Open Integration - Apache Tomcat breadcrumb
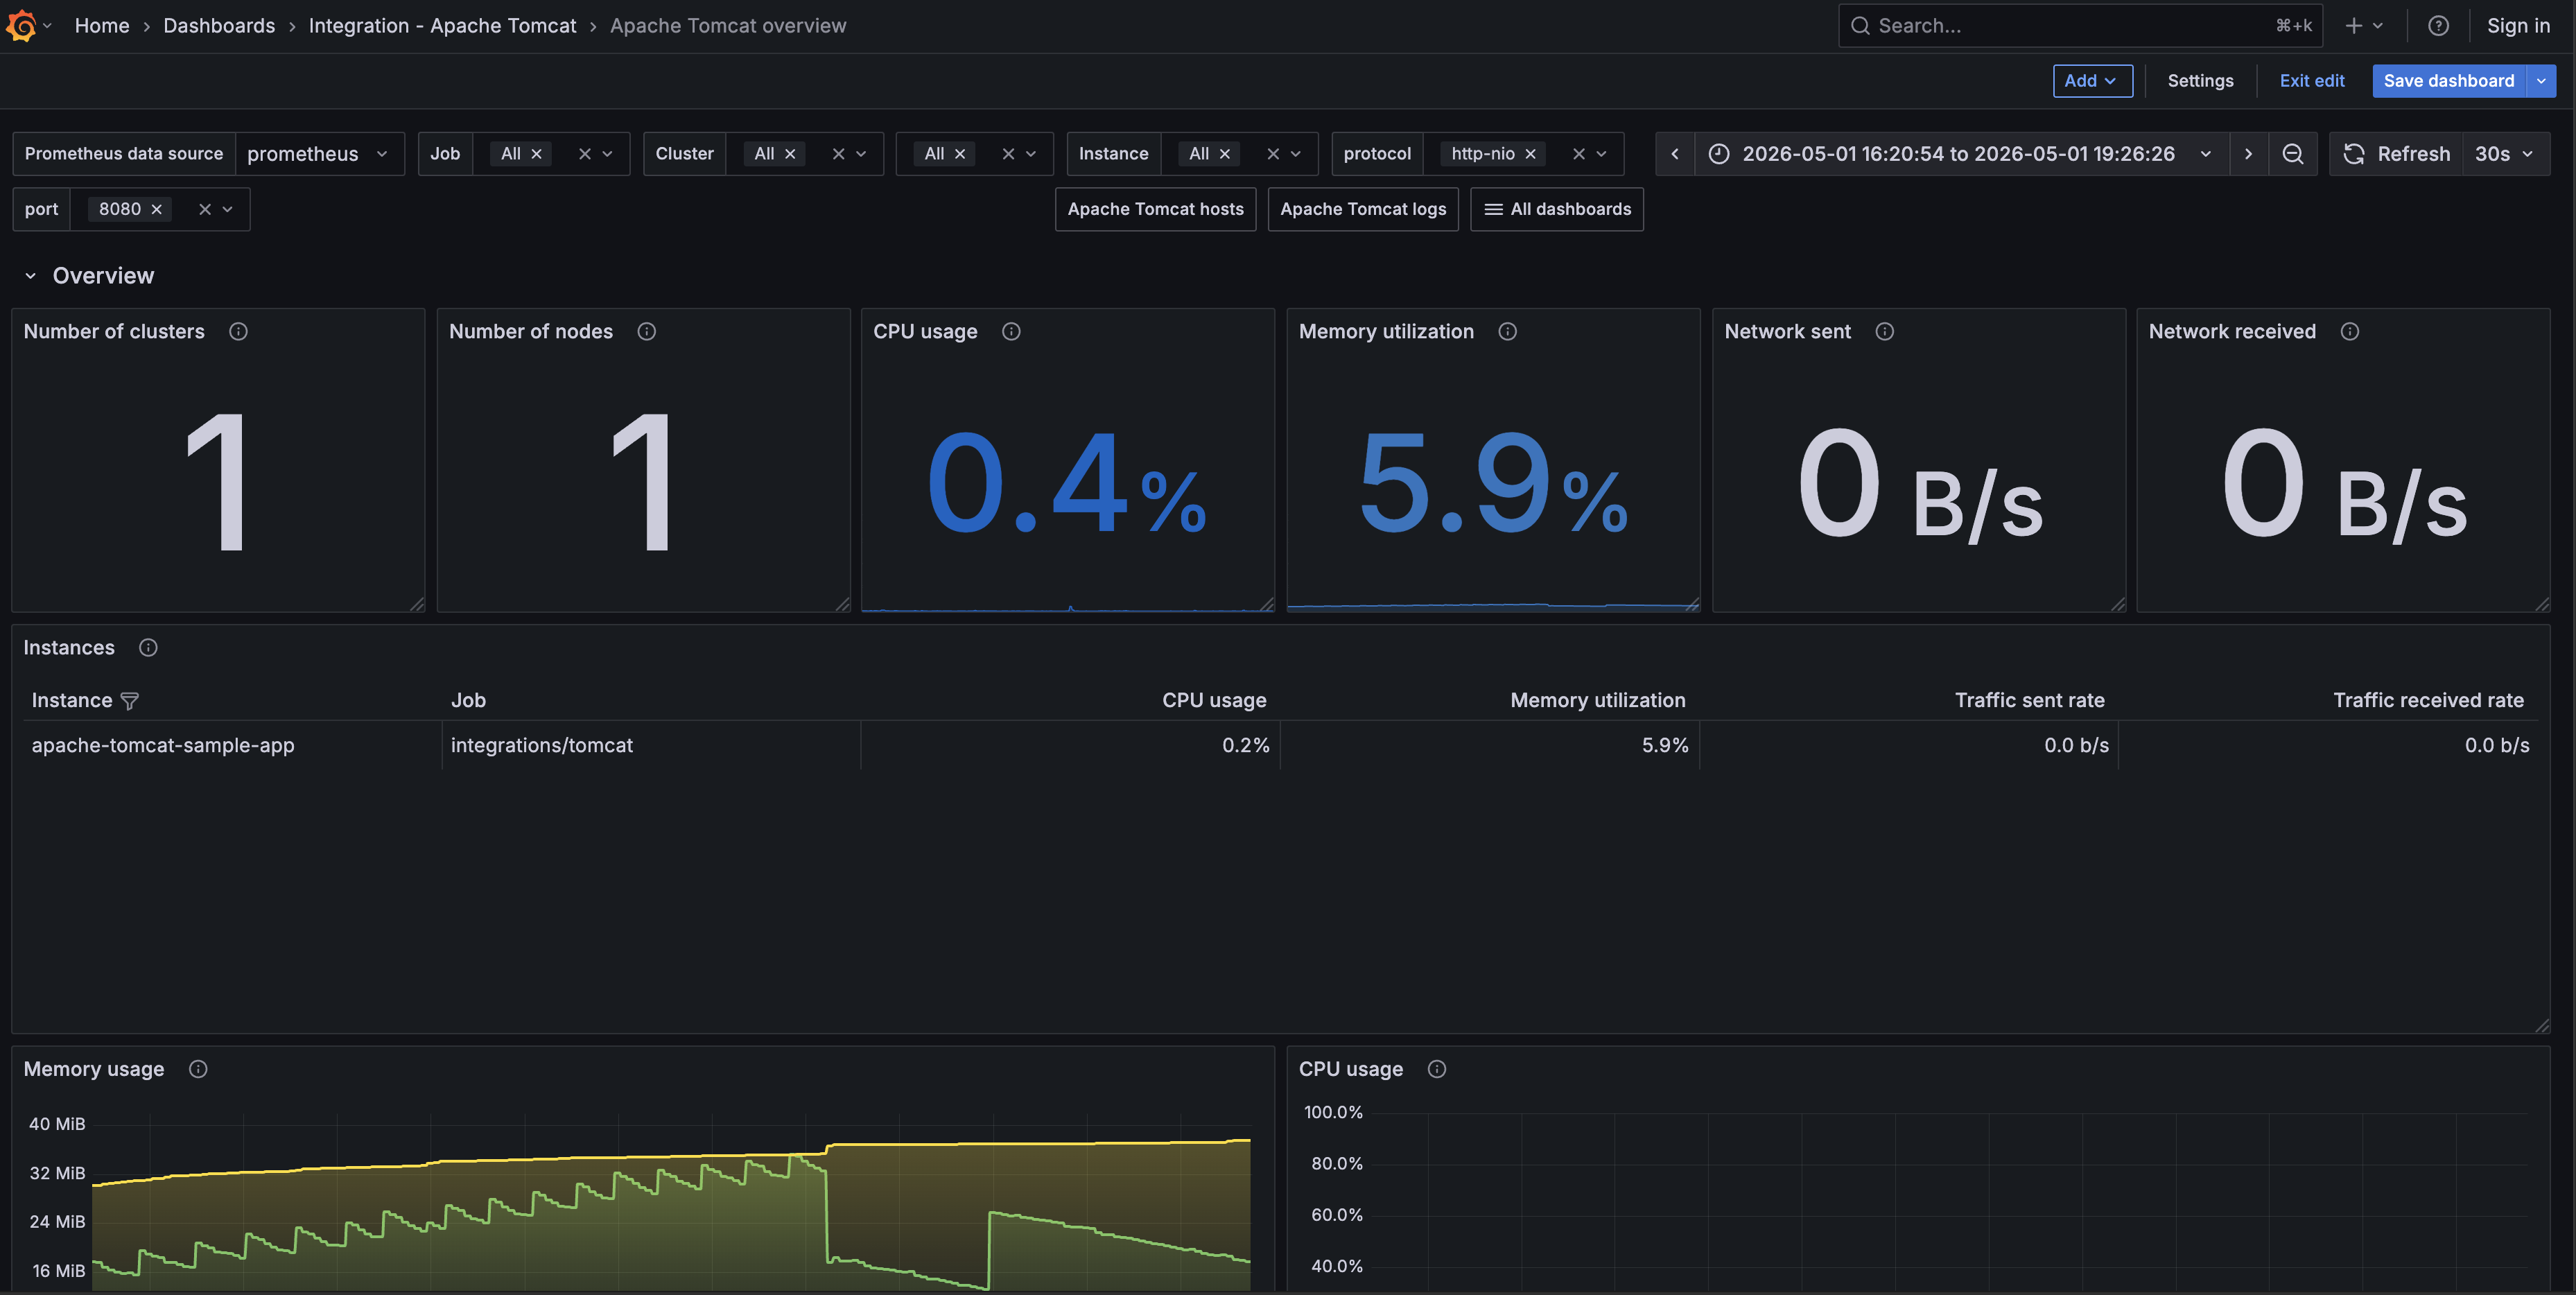 pos(442,26)
